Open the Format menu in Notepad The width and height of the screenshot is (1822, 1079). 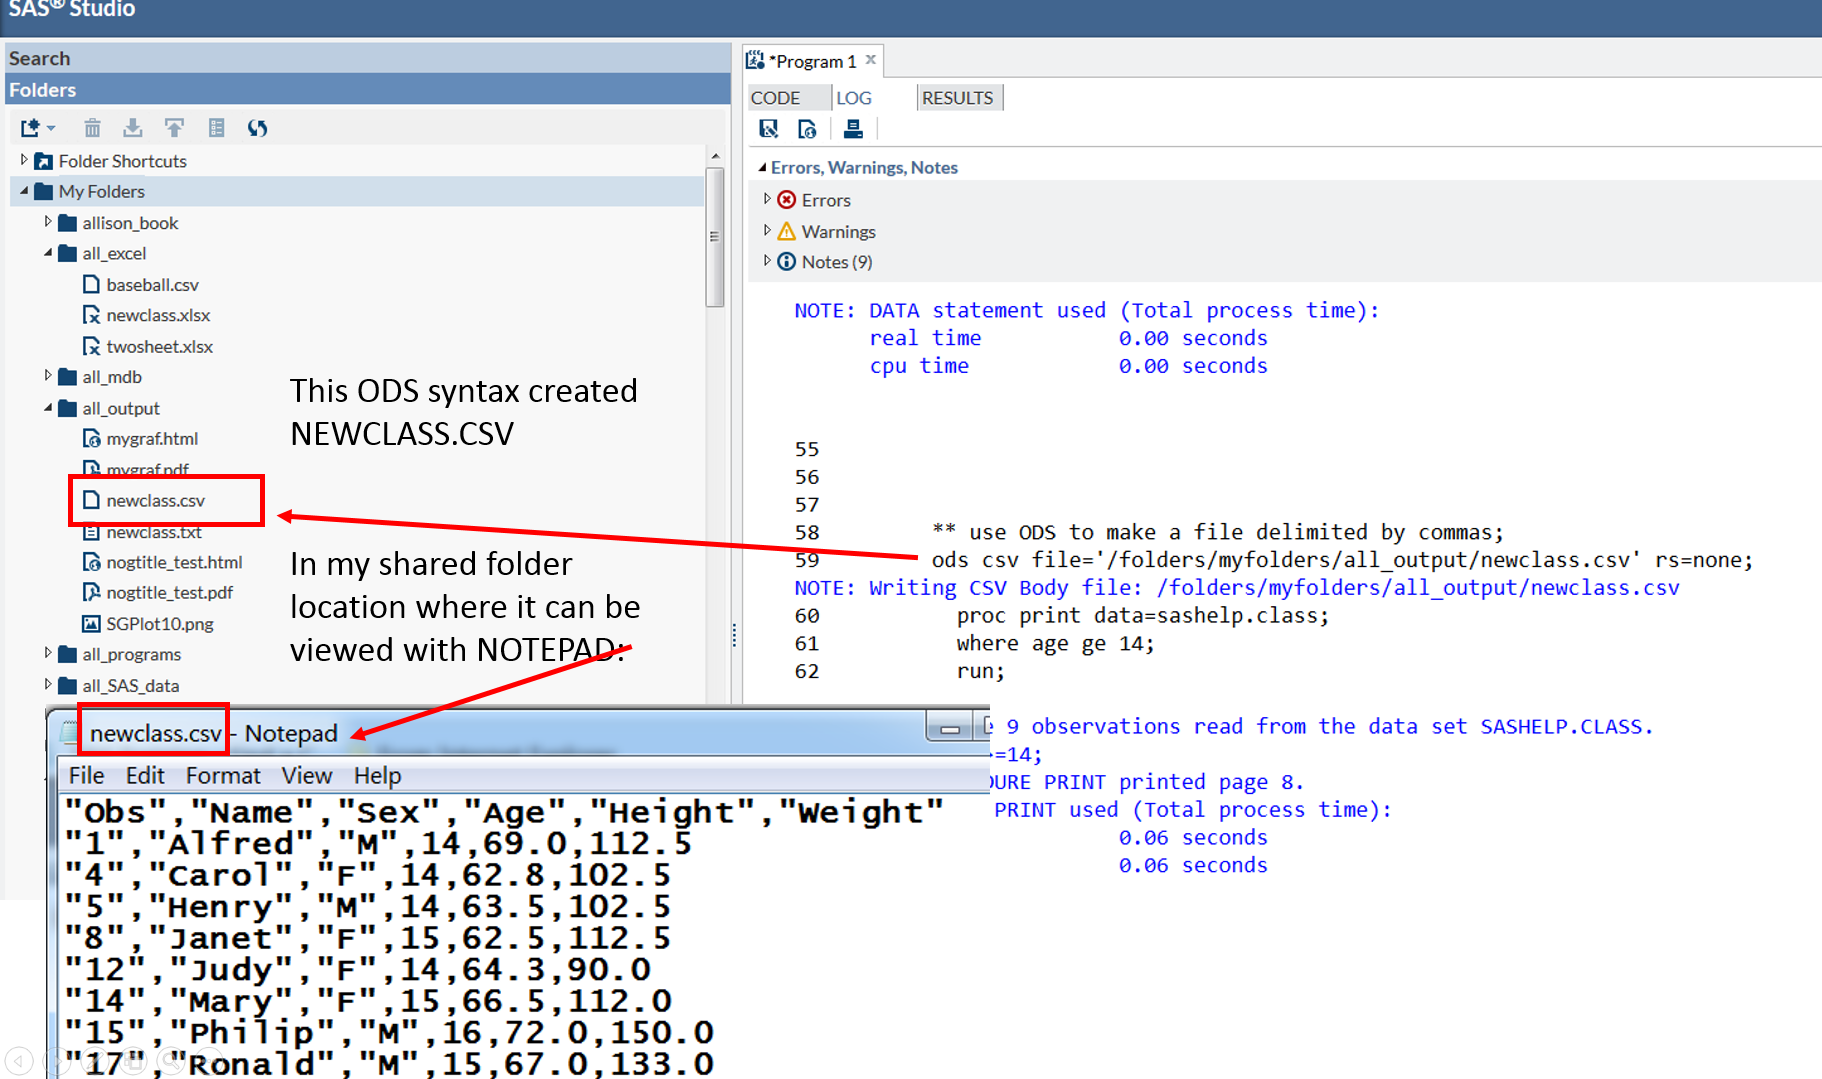click(222, 776)
